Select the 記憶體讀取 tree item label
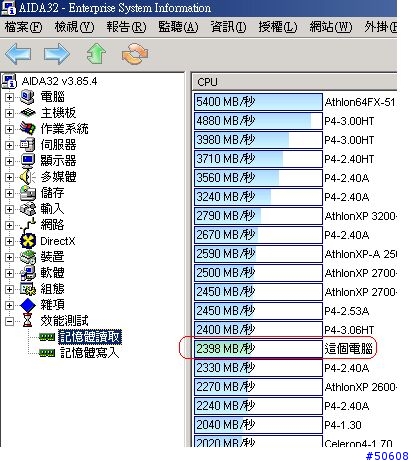Screen dimensions: 411x464 coord(90,337)
